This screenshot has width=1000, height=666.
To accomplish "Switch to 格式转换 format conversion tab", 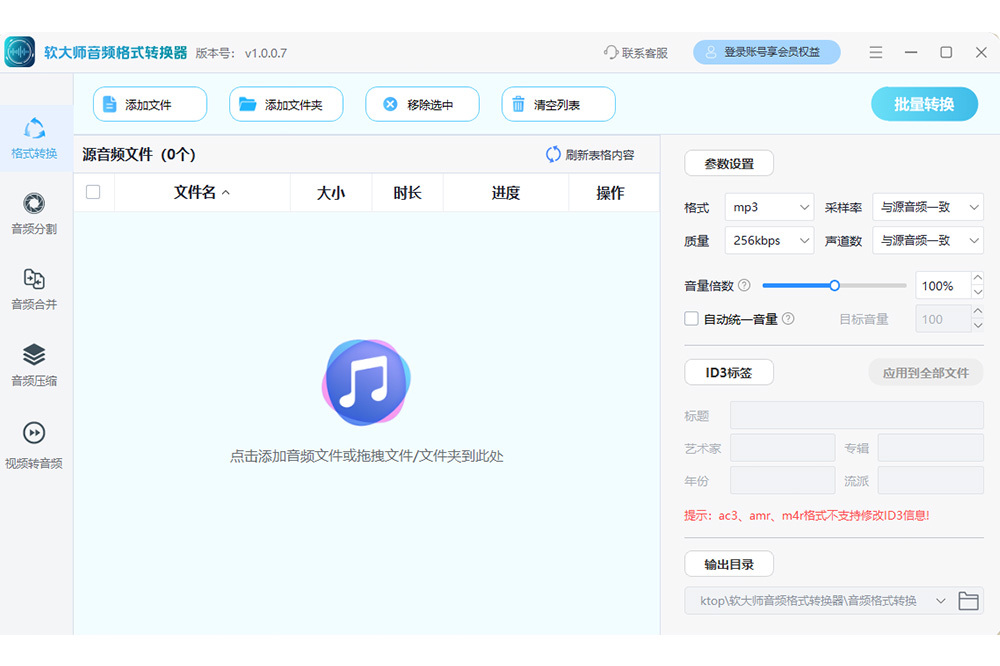I will point(34,138).
